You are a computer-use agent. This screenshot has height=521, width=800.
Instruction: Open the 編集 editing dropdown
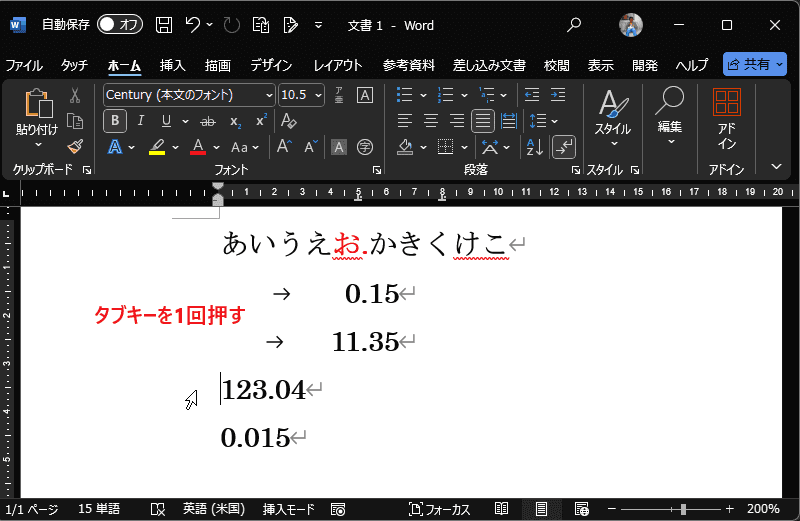[670, 117]
